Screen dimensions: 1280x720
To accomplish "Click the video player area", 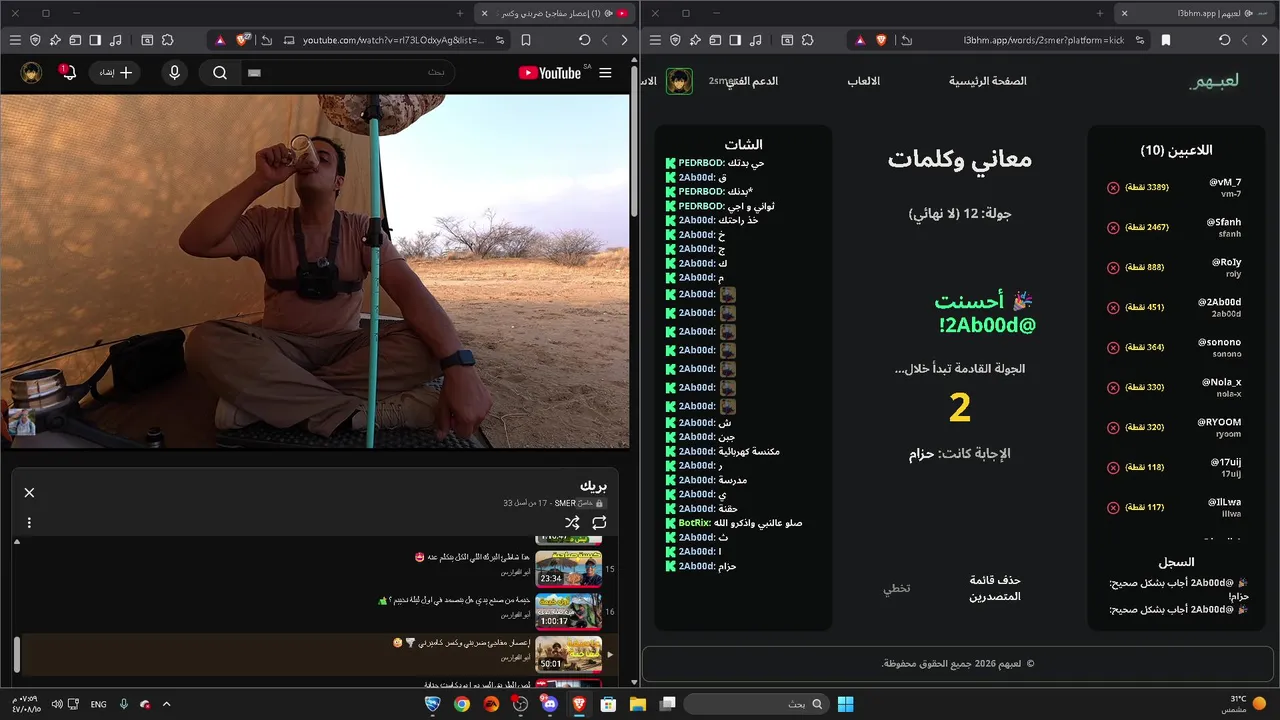I will [315, 271].
